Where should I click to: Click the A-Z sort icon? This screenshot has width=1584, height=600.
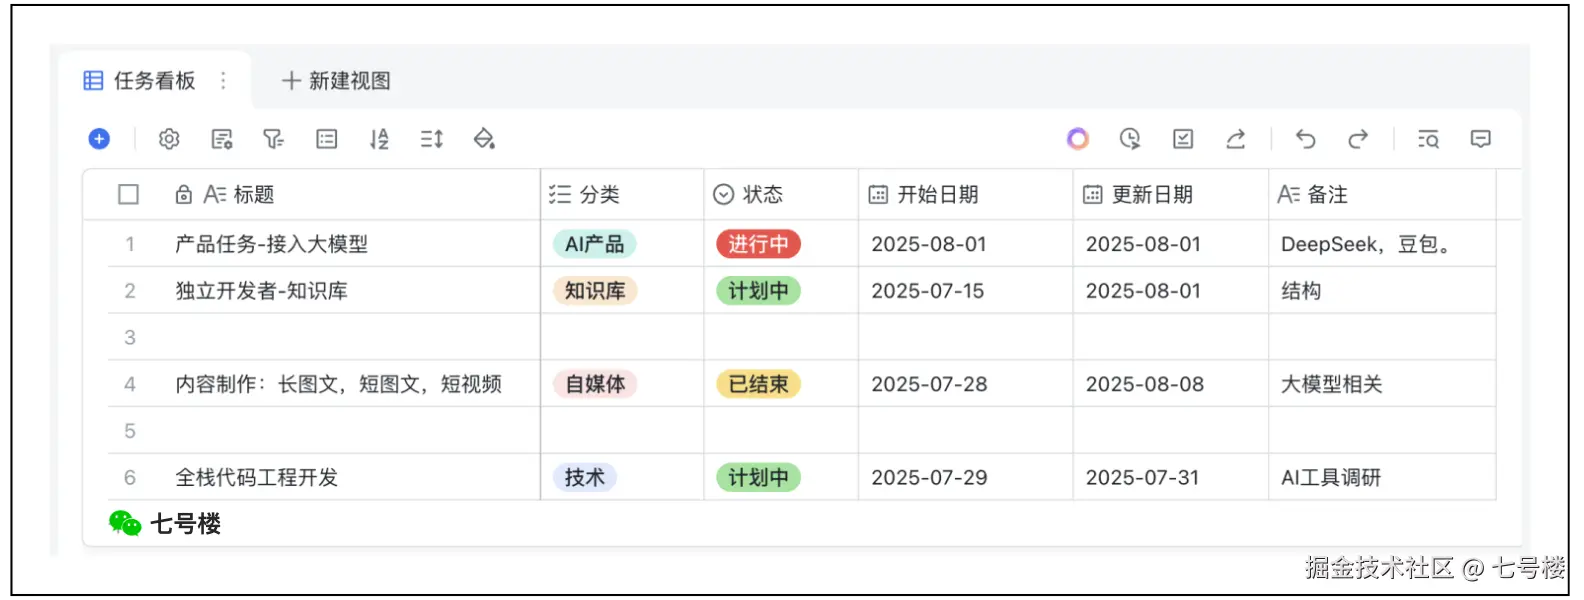(379, 139)
